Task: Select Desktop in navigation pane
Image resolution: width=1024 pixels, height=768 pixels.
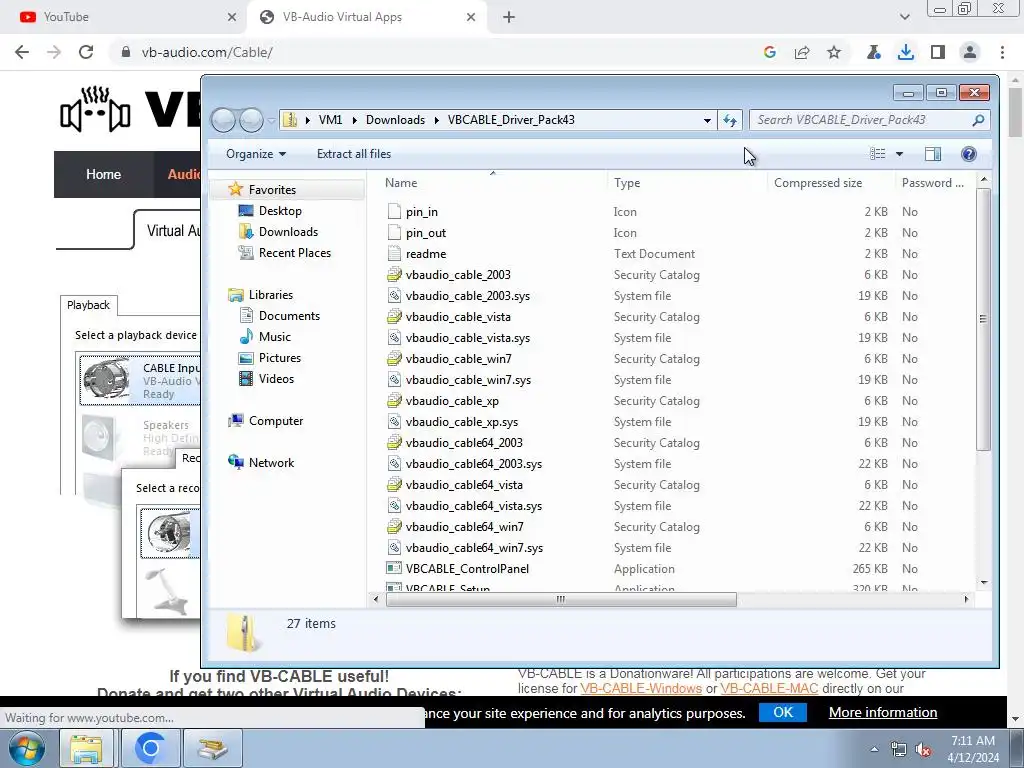Action: pos(280,211)
